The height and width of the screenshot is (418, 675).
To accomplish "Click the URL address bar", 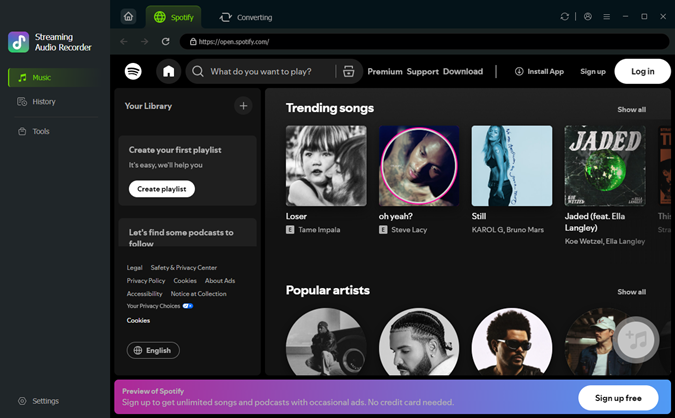I will (424, 42).
